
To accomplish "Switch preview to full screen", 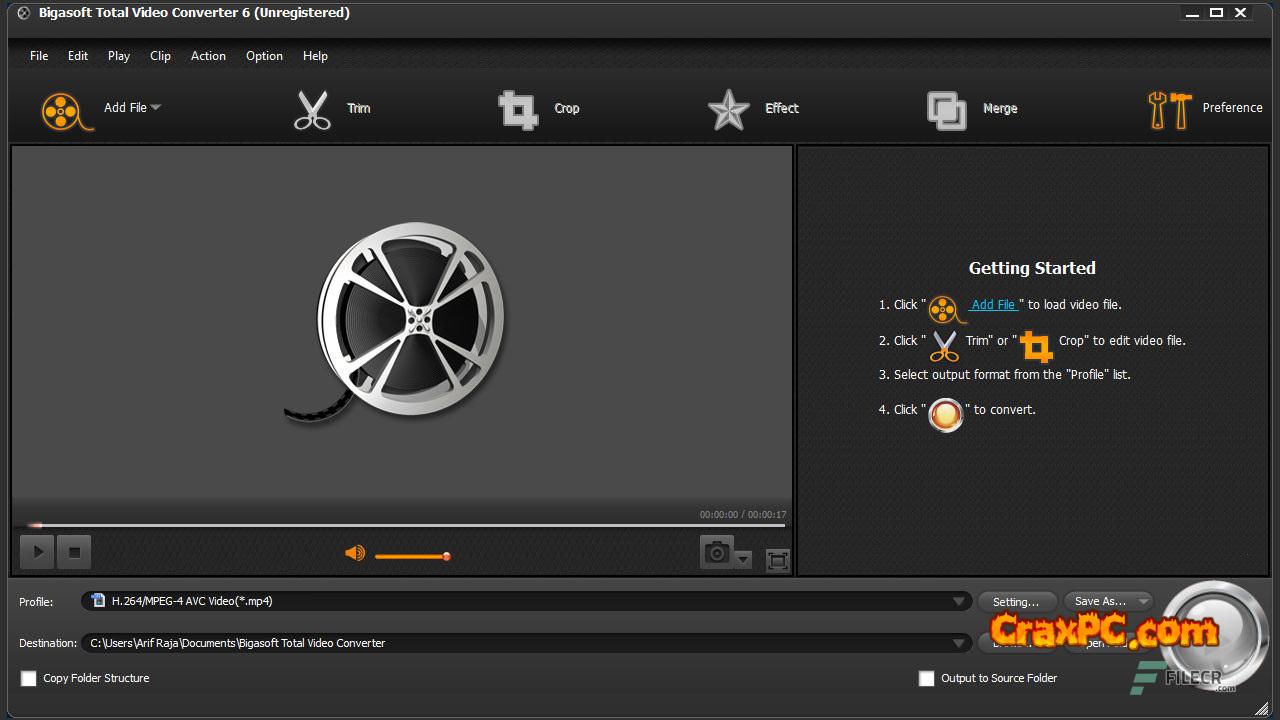I will click(x=777, y=560).
